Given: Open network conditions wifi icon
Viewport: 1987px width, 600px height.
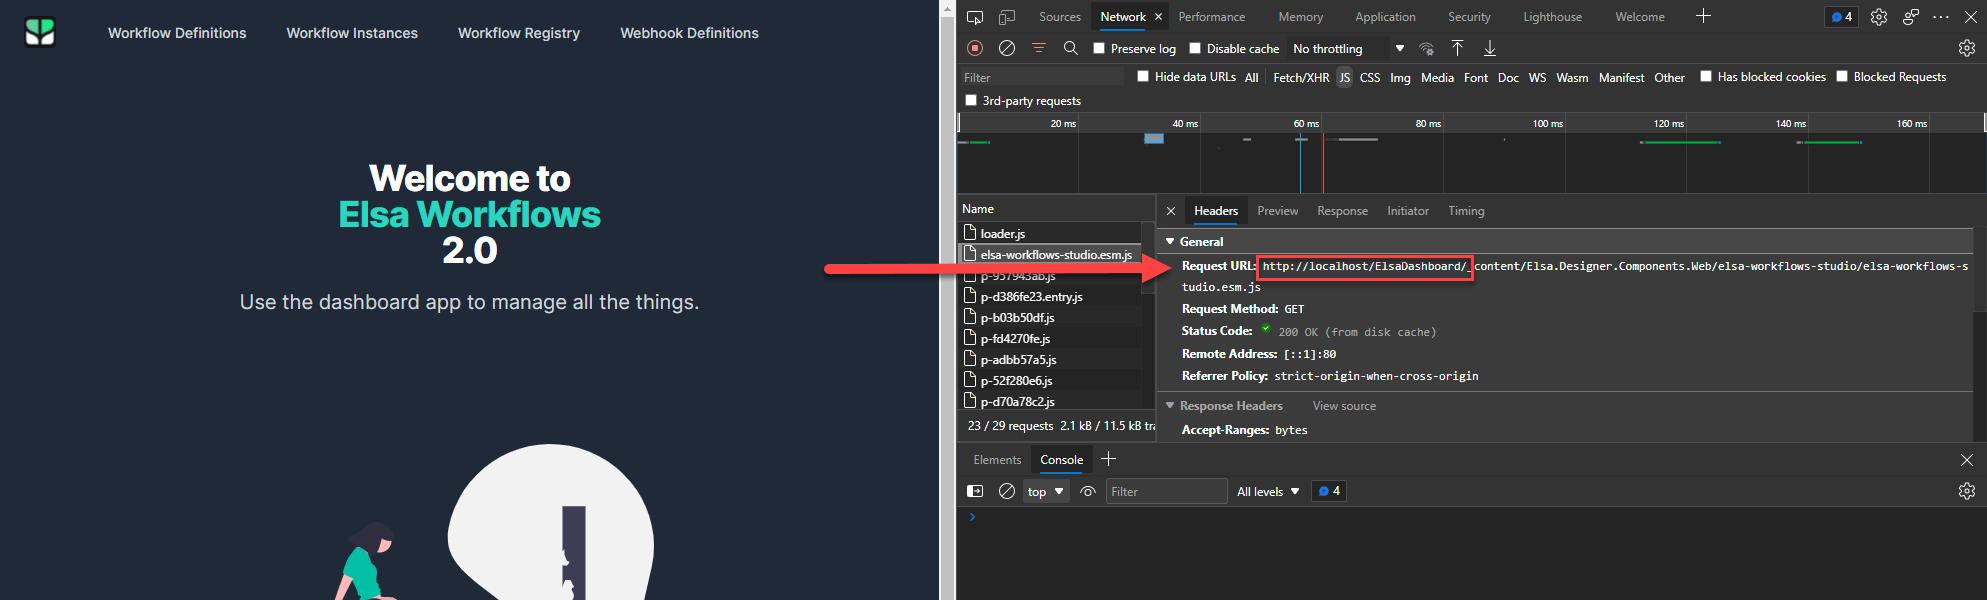Looking at the screenshot, I should 1426,48.
